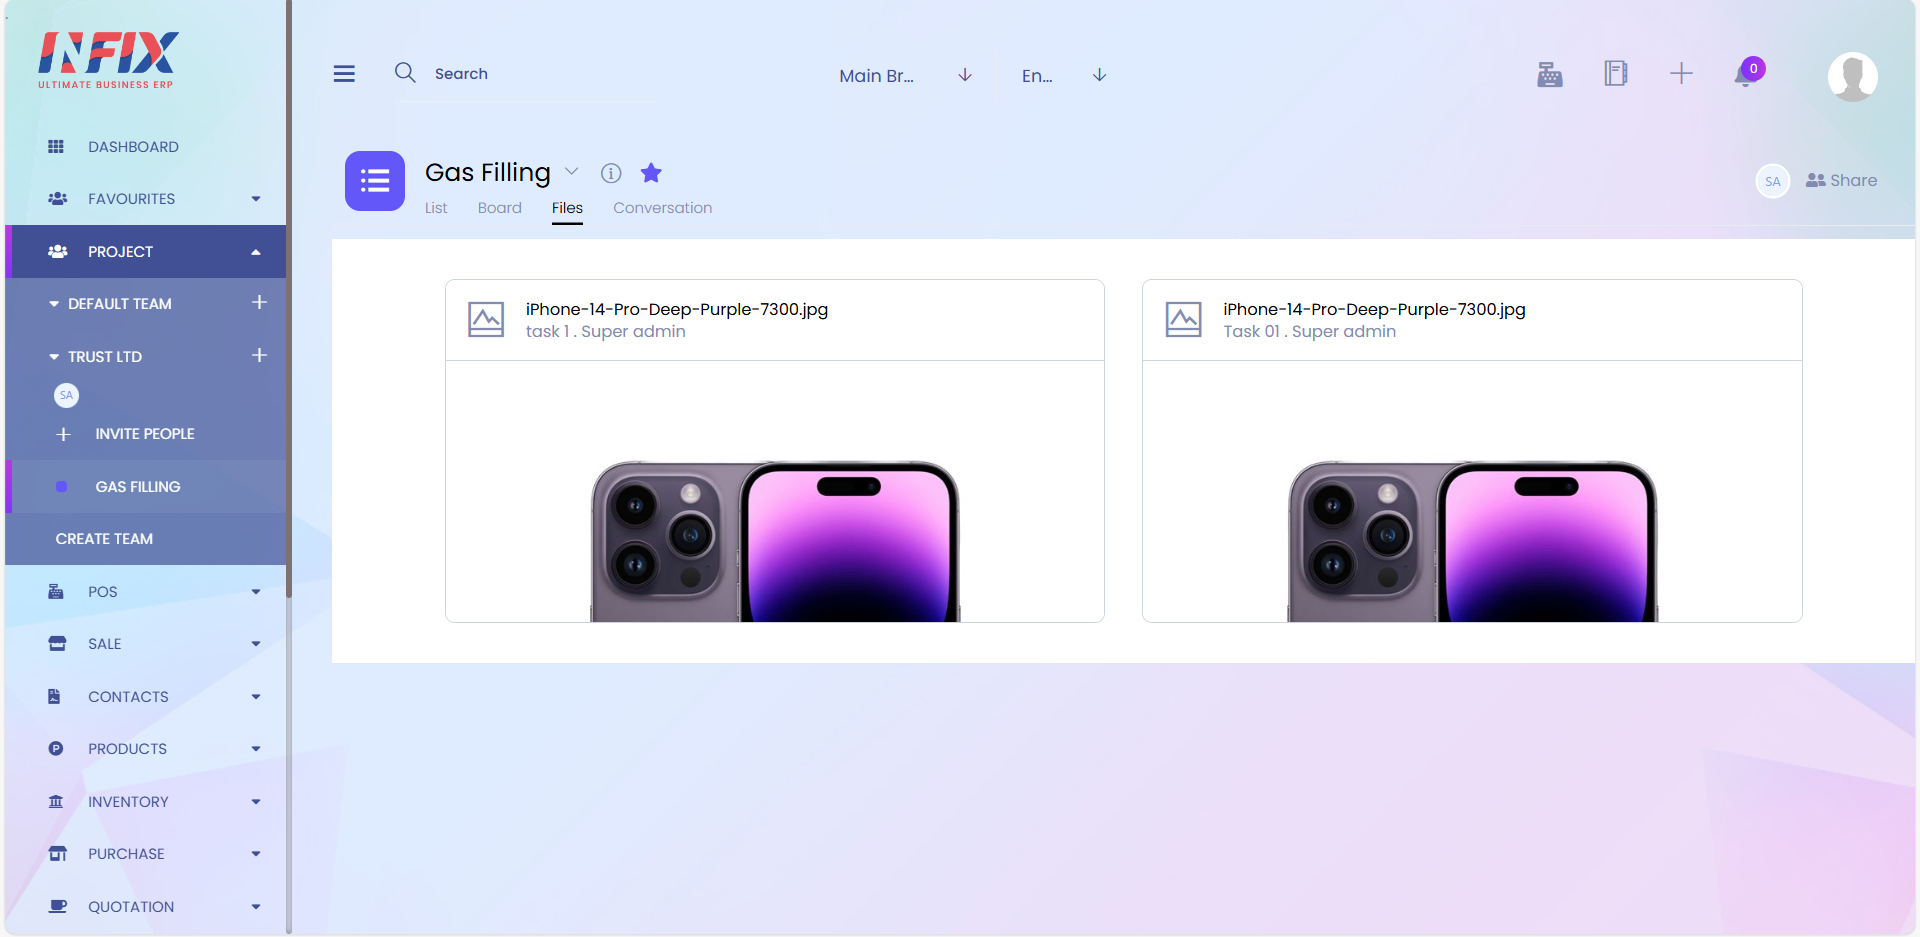
Task: Switch to the Board tab
Action: (x=500, y=208)
